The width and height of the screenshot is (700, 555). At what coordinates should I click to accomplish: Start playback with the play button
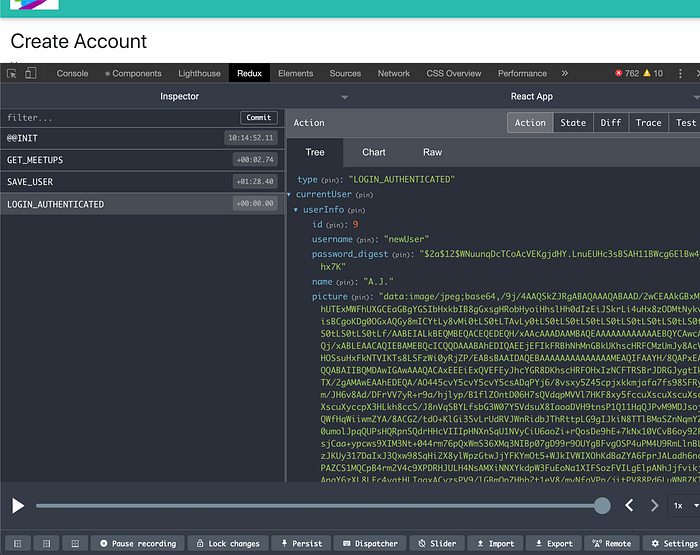(x=18, y=506)
